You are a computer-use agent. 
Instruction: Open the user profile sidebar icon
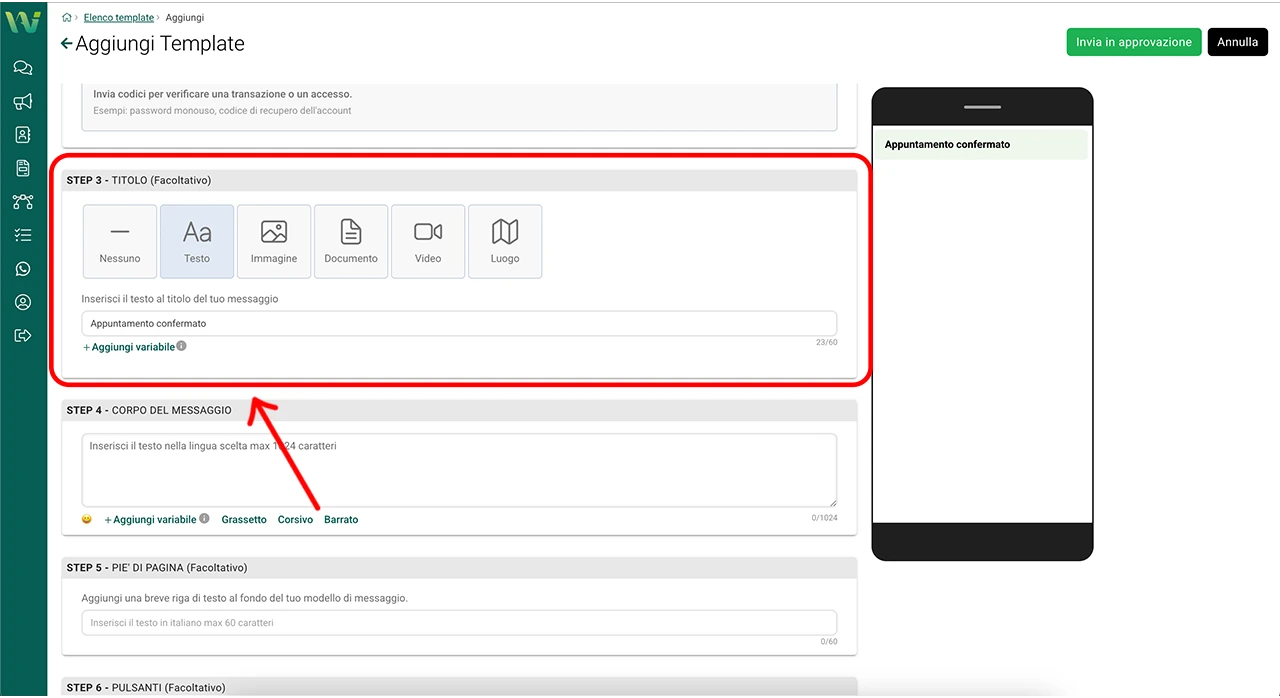coord(23,302)
